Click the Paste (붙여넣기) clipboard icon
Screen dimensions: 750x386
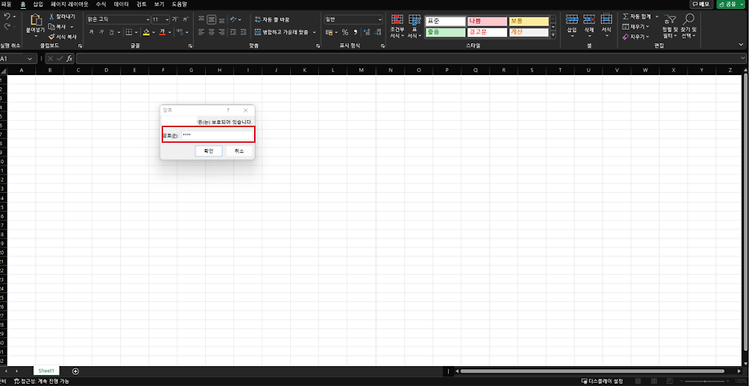click(36, 20)
